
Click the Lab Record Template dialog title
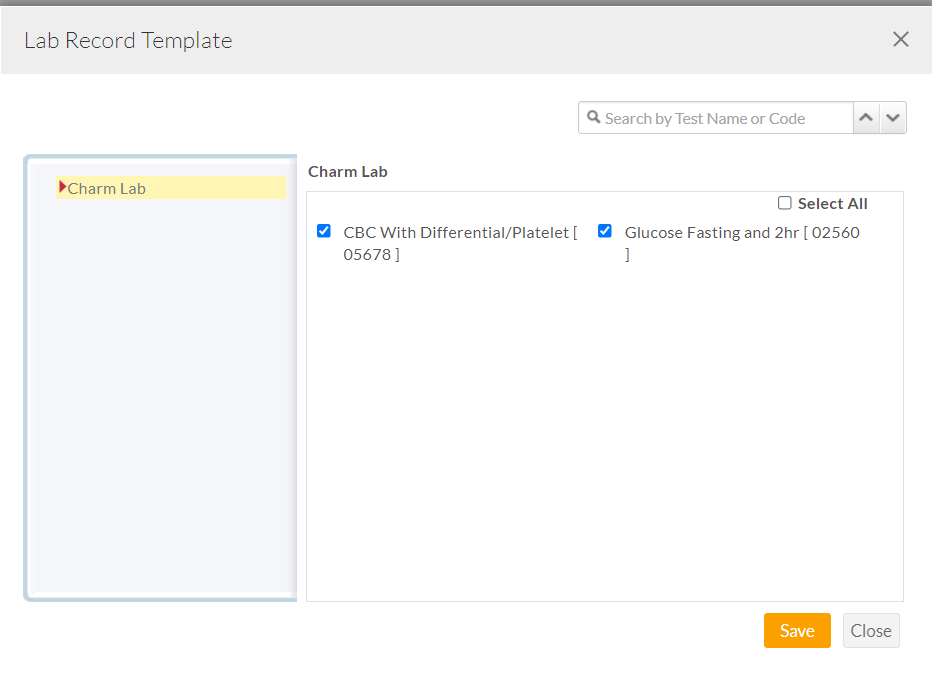pos(128,40)
